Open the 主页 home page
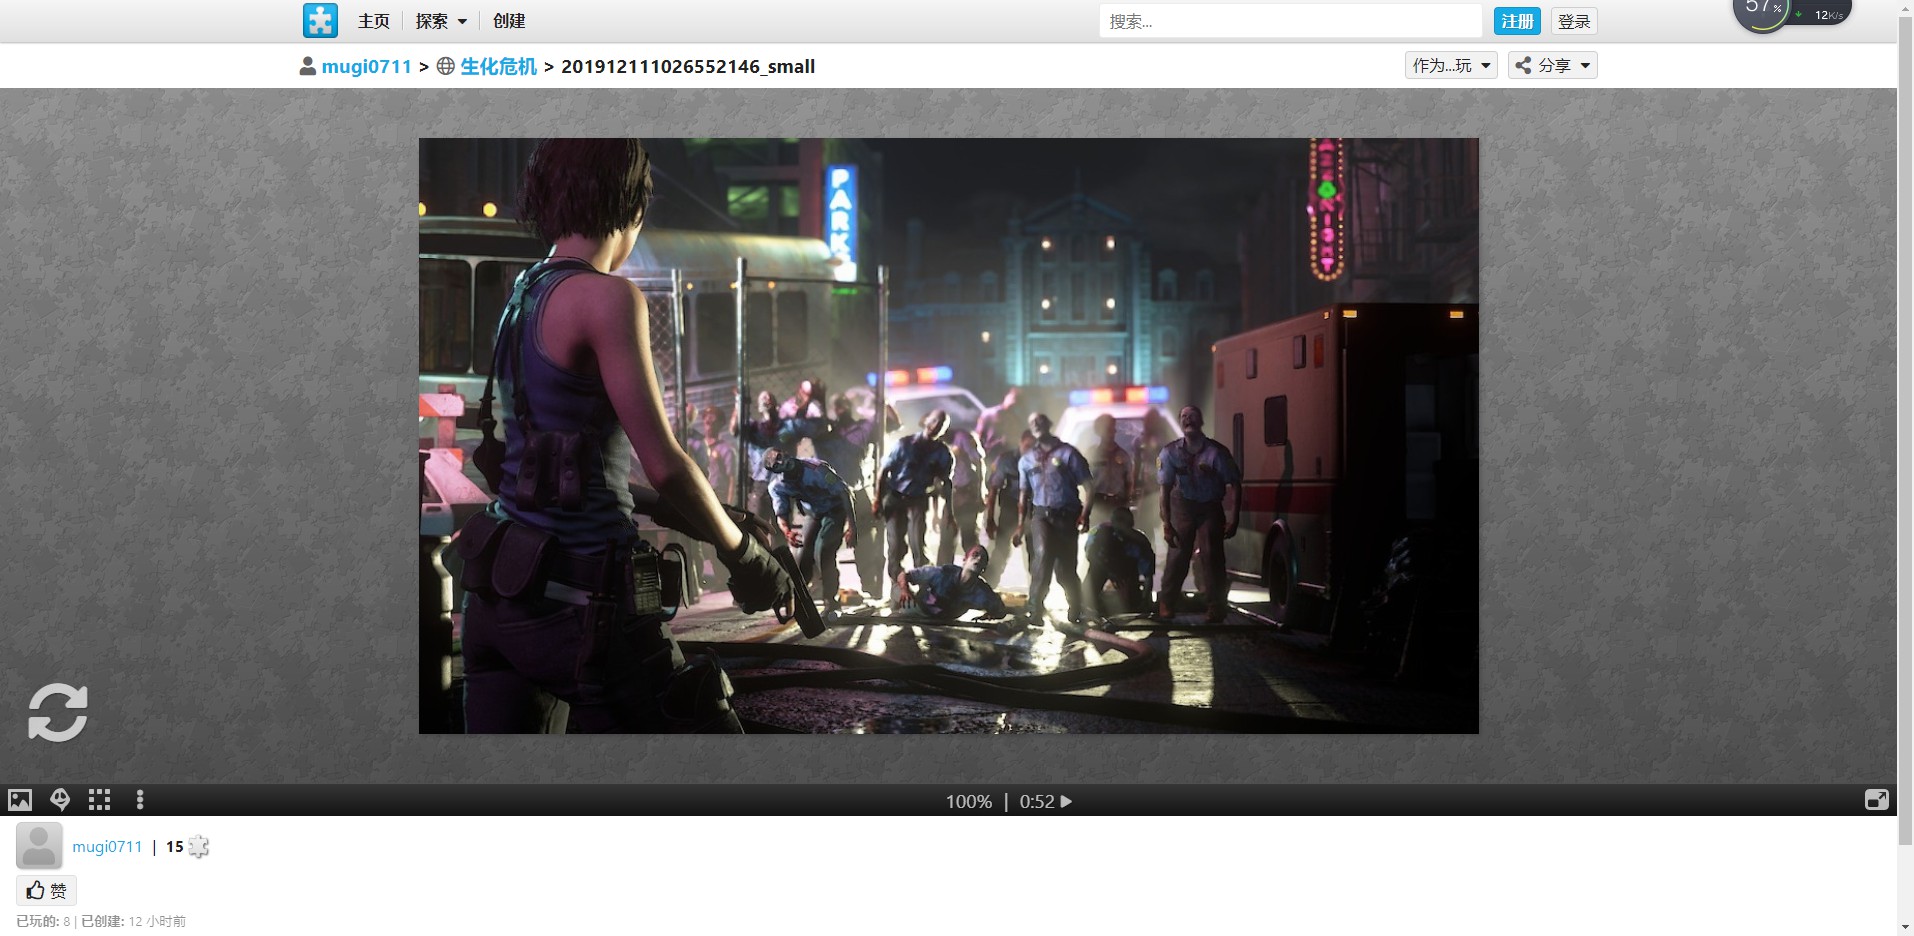 click(x=374, y=21)
